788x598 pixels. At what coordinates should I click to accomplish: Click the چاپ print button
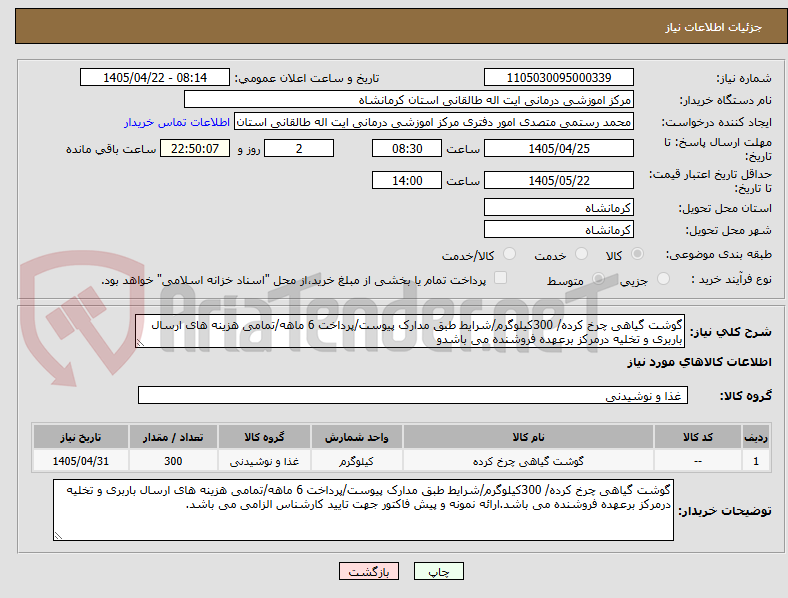[x=439, y=571]
